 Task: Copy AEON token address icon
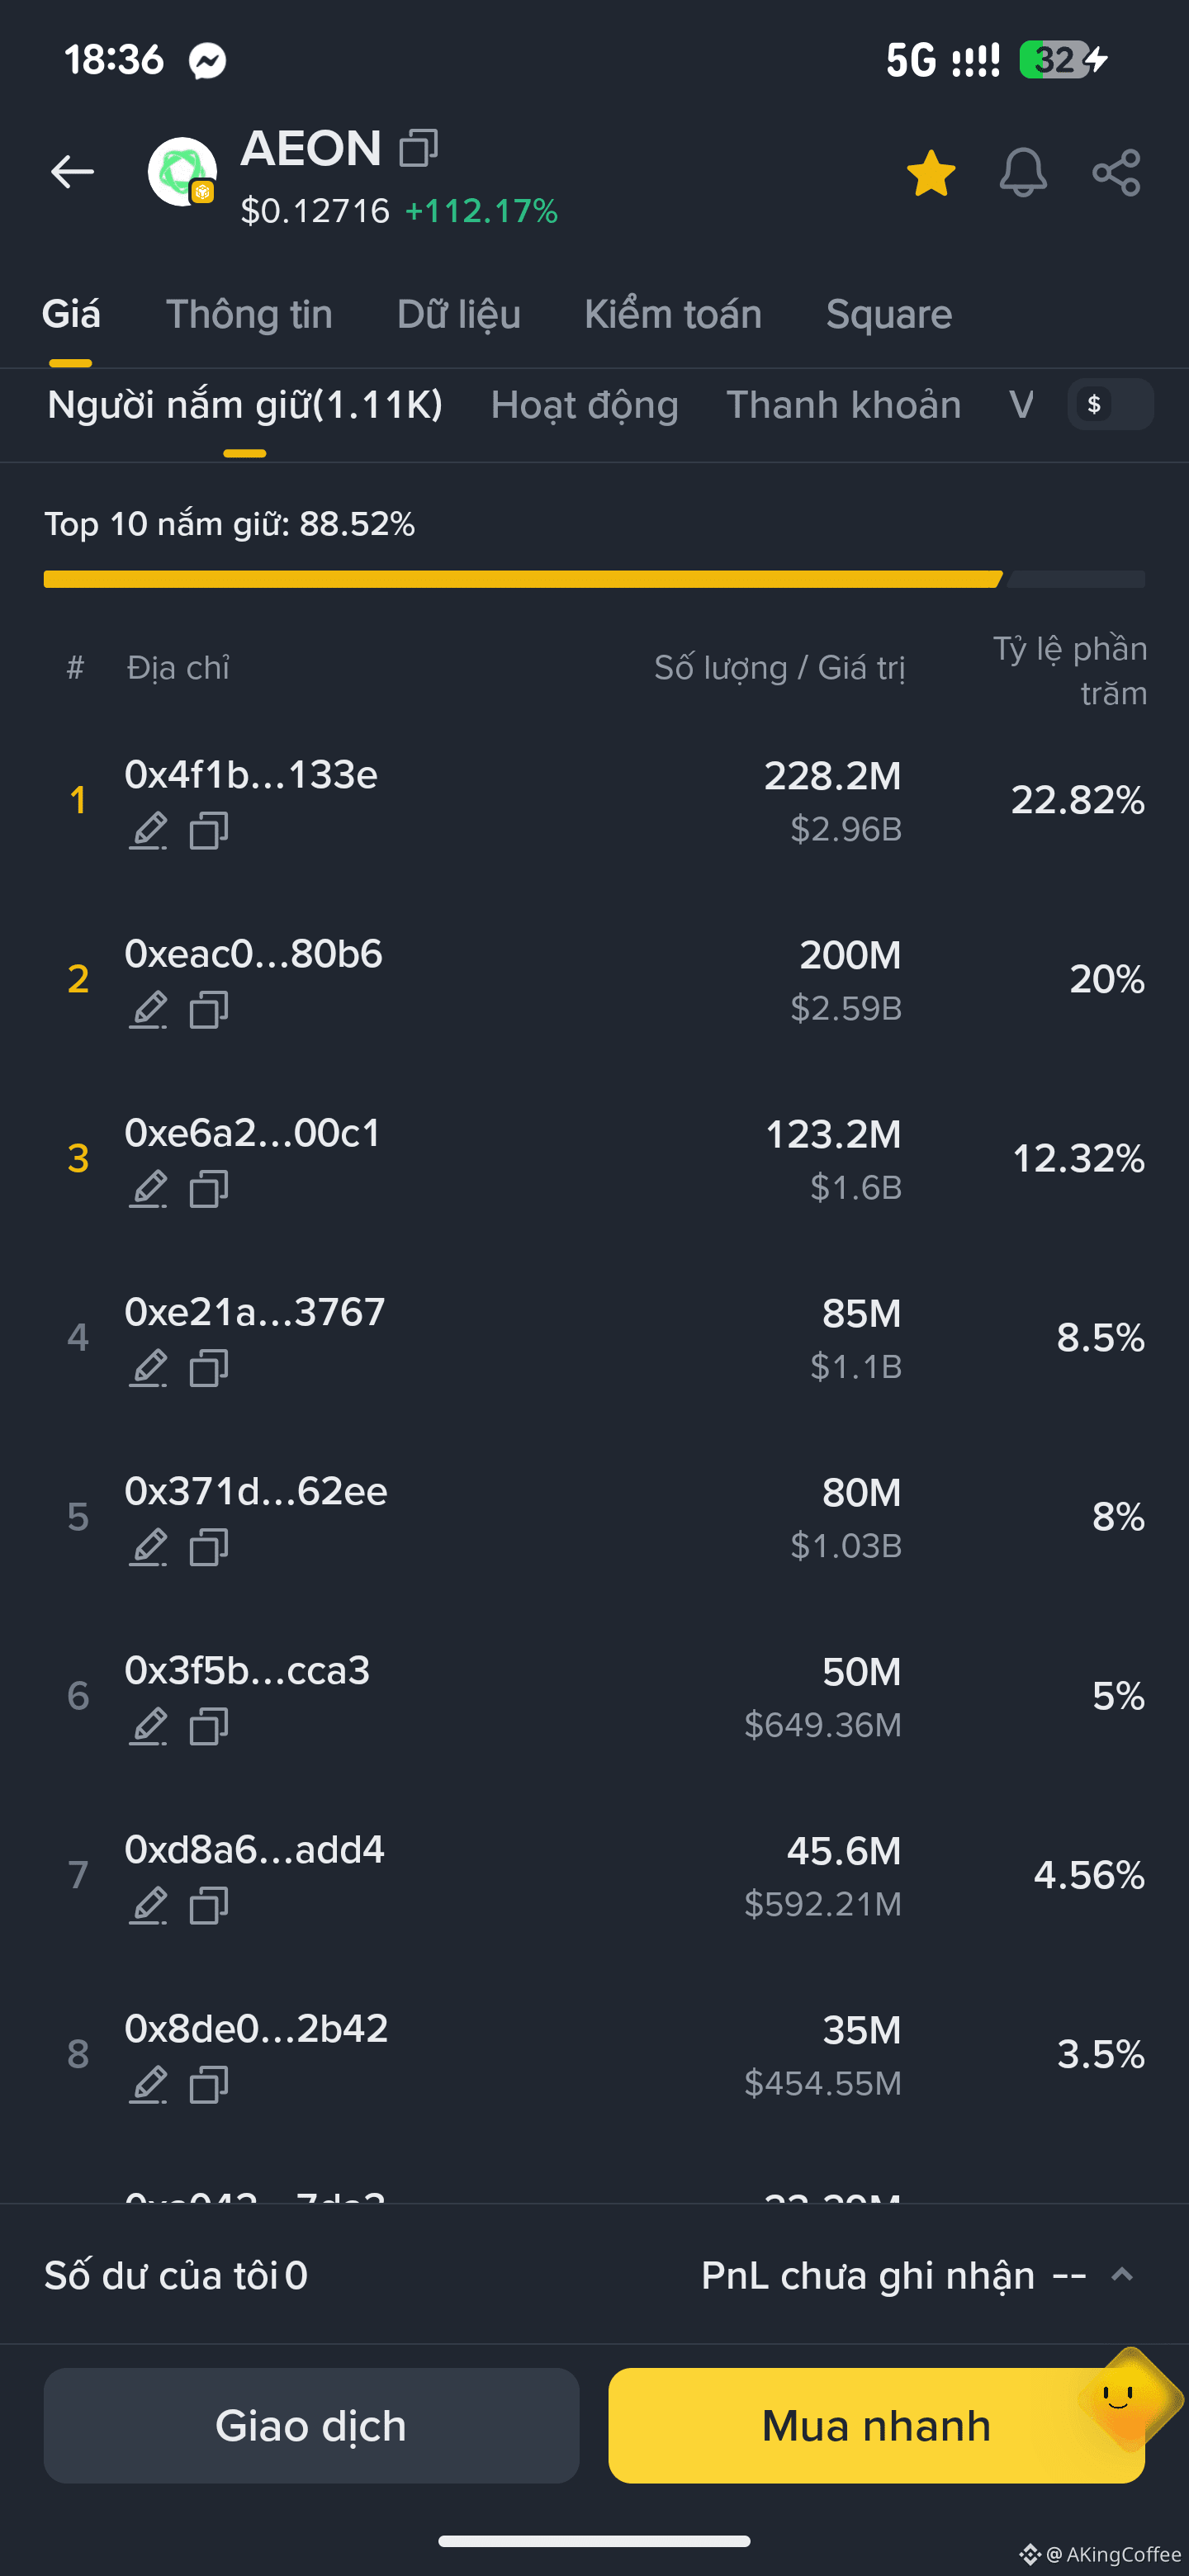pyautogui.click(x=419, y=148)
